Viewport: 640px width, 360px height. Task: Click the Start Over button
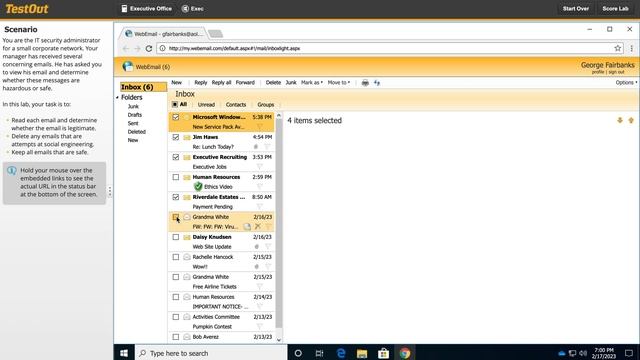point(576,9)
